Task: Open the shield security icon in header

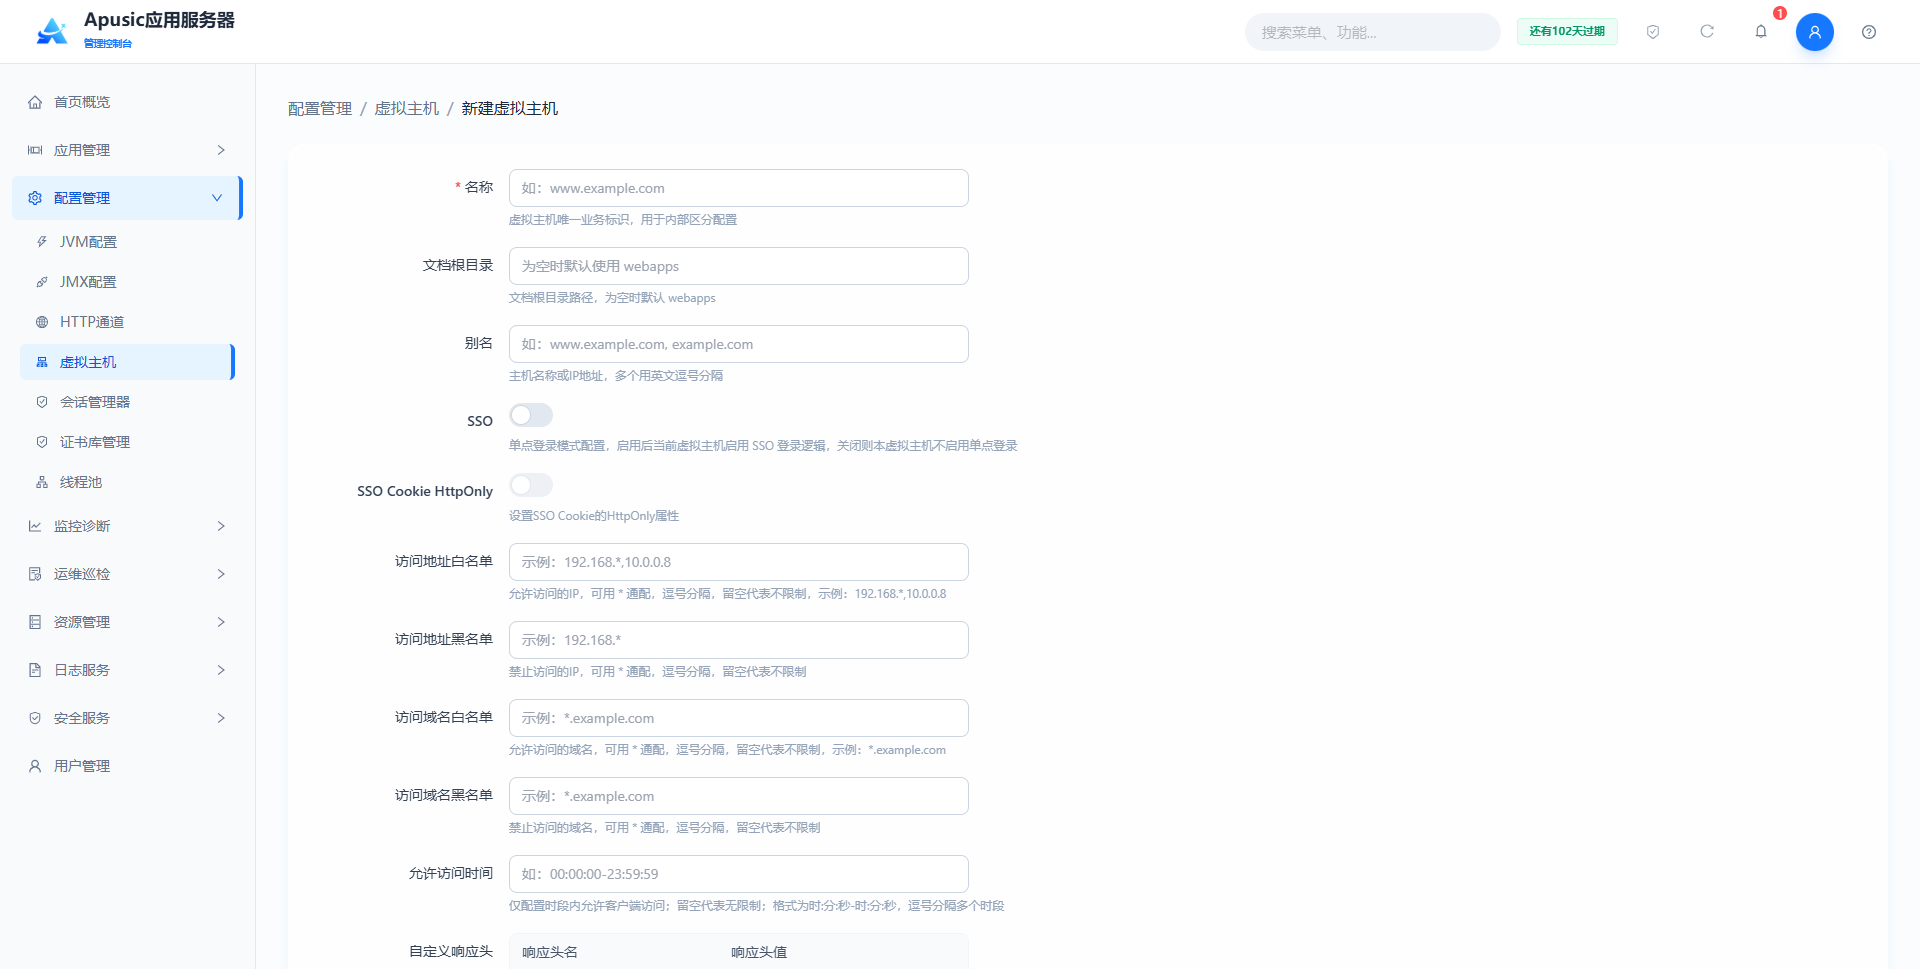Action: tap(1653, 32)
